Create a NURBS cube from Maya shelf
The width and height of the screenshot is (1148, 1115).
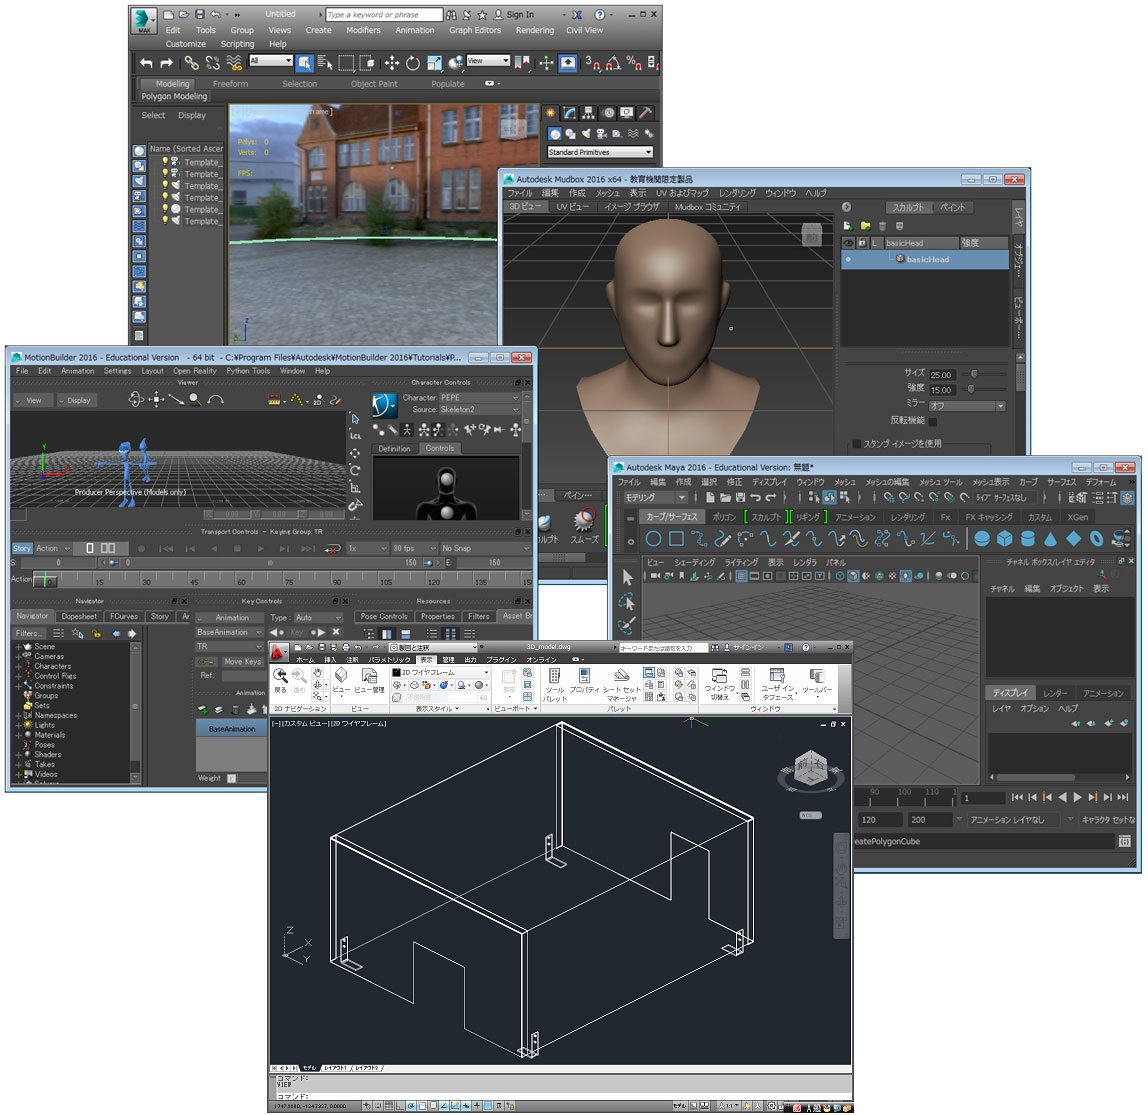[1004, 540]
